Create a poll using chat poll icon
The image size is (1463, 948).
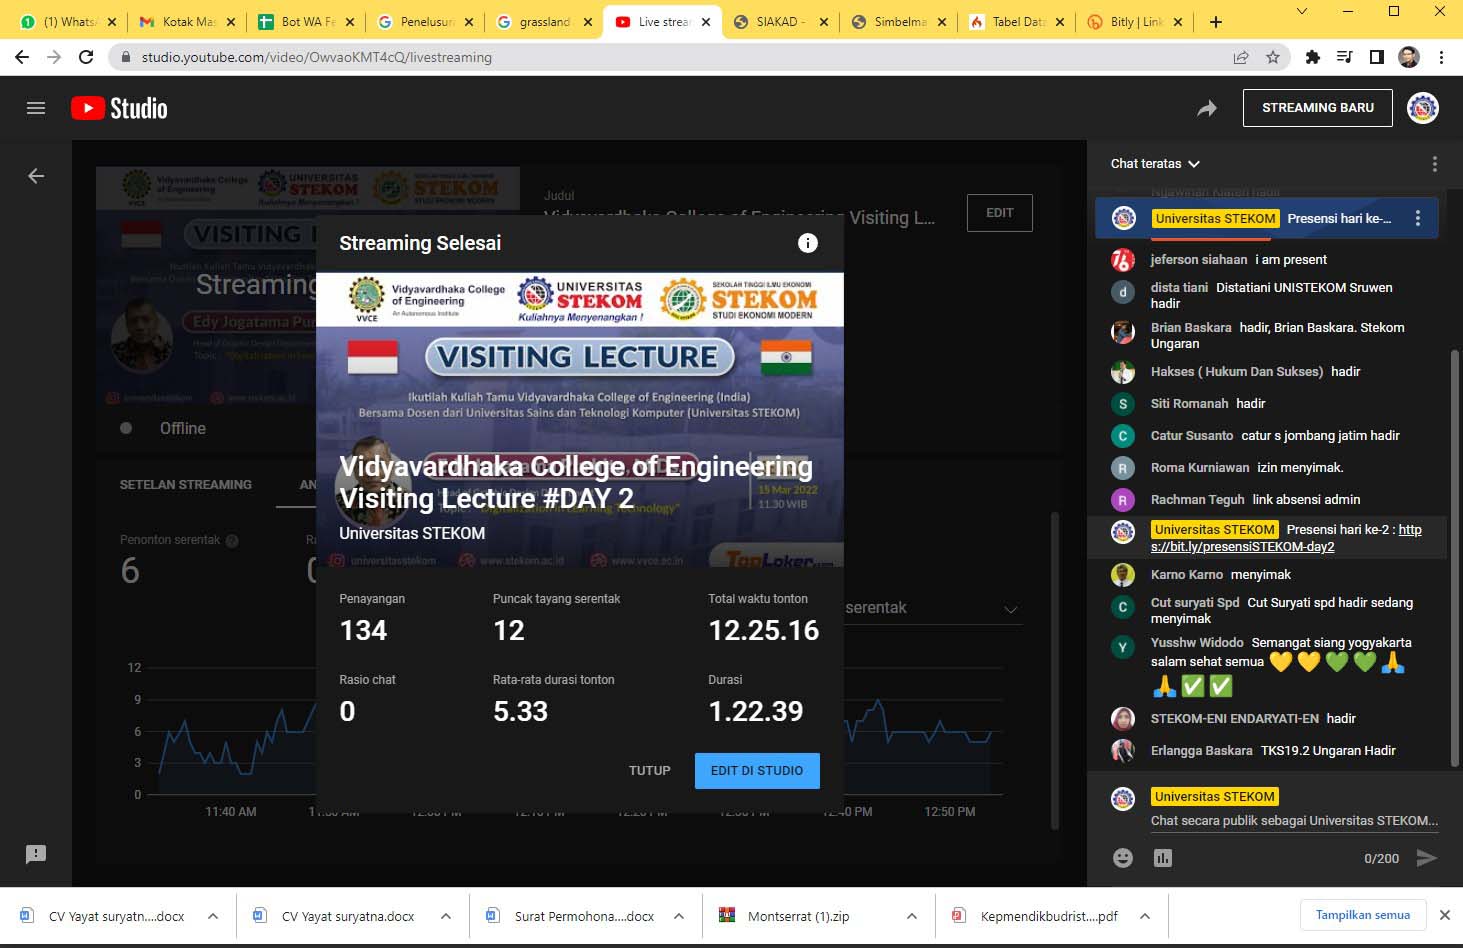[x=1163, y=858]
